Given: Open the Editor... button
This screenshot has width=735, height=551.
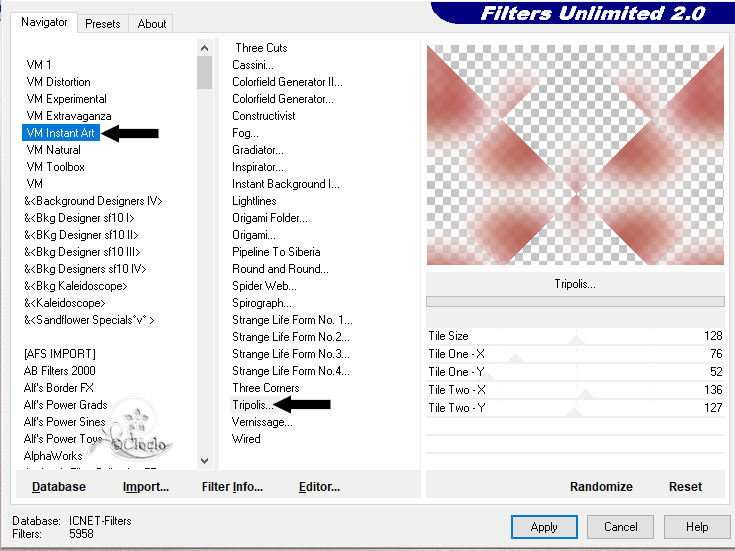Looking at the screenshot, I should point(319,487).
